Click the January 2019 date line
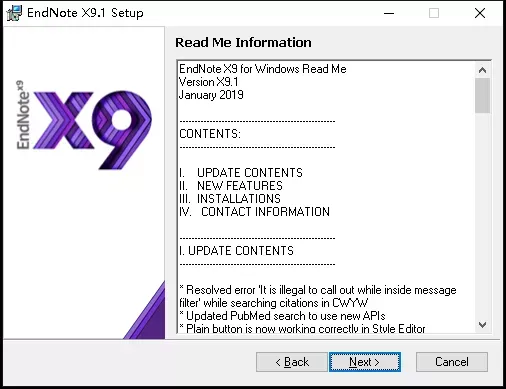506x389 pixels. (211, 95)
